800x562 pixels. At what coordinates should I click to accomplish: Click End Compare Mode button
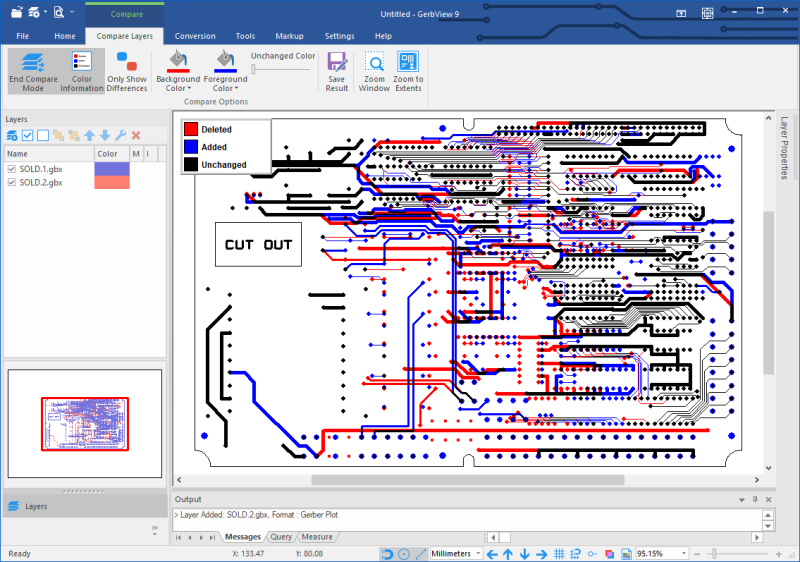[33, 71]
